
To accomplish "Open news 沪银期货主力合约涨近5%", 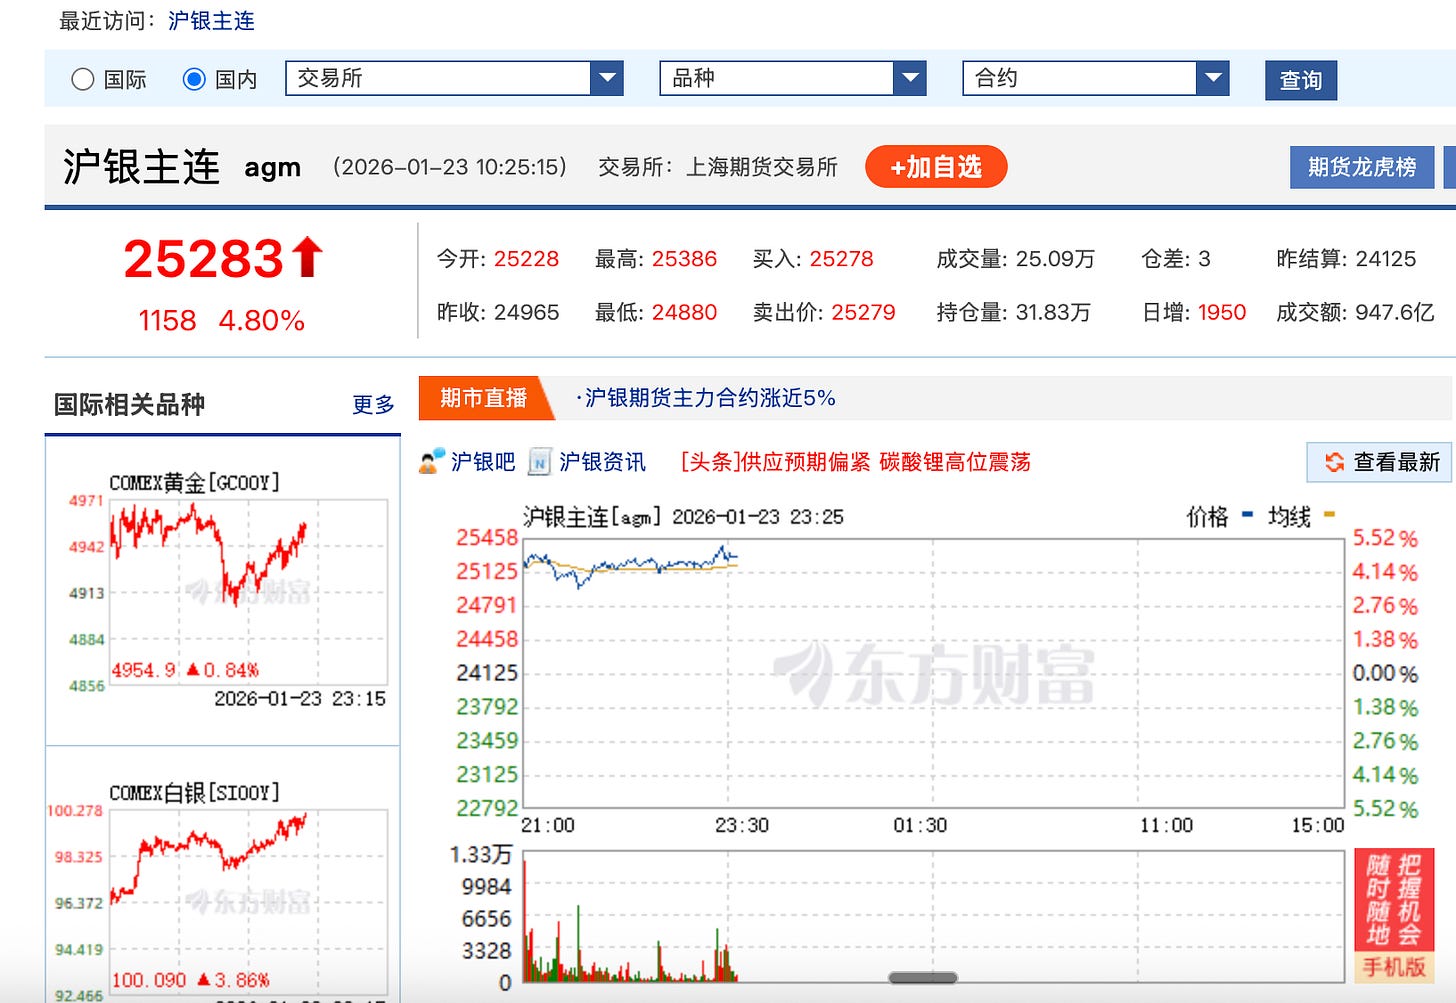I will point(709,398).
